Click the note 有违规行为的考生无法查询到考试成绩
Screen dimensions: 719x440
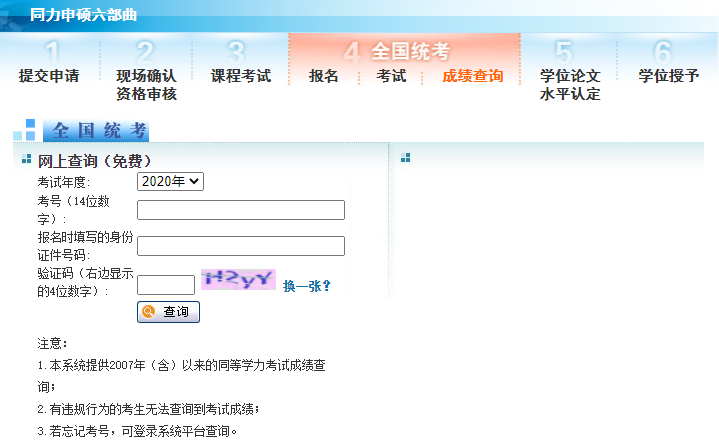point(149,409)
